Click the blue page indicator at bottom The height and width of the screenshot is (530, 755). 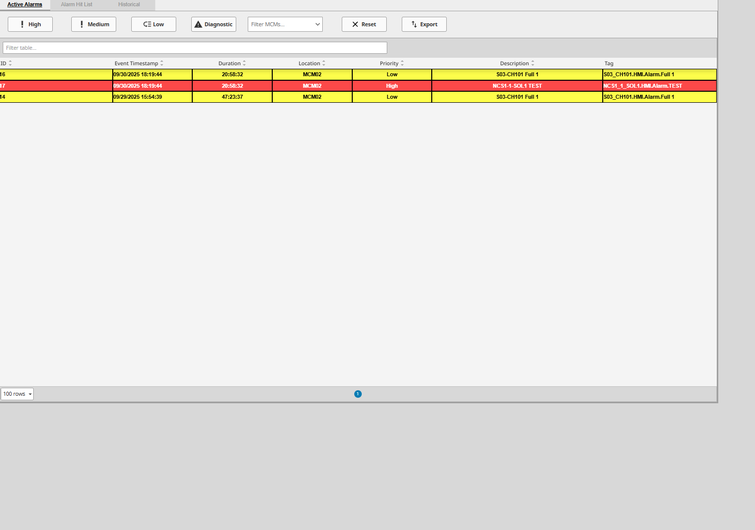358,394
